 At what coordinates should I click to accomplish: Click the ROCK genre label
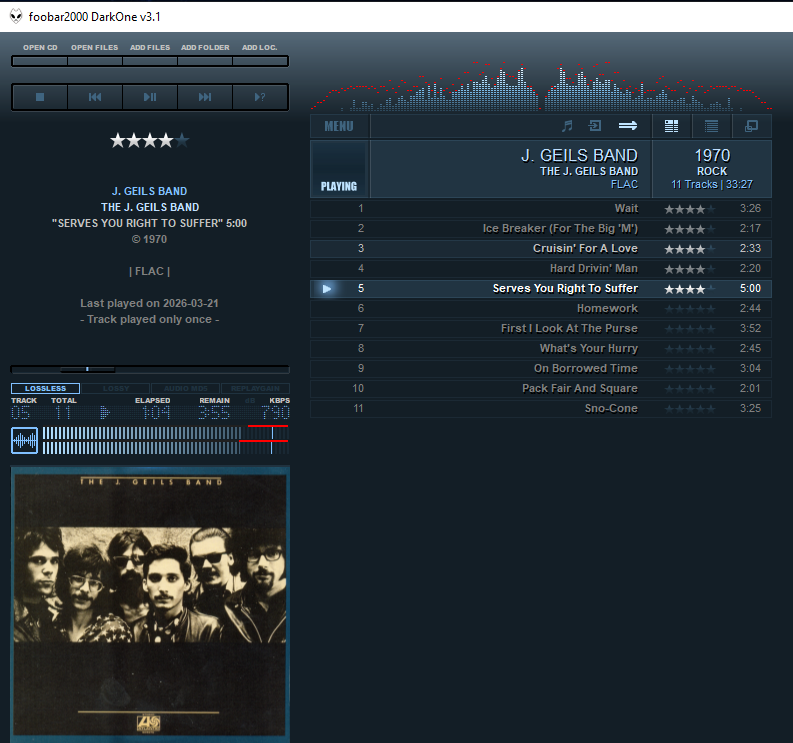pyautogui.click(x=712, y=171)
